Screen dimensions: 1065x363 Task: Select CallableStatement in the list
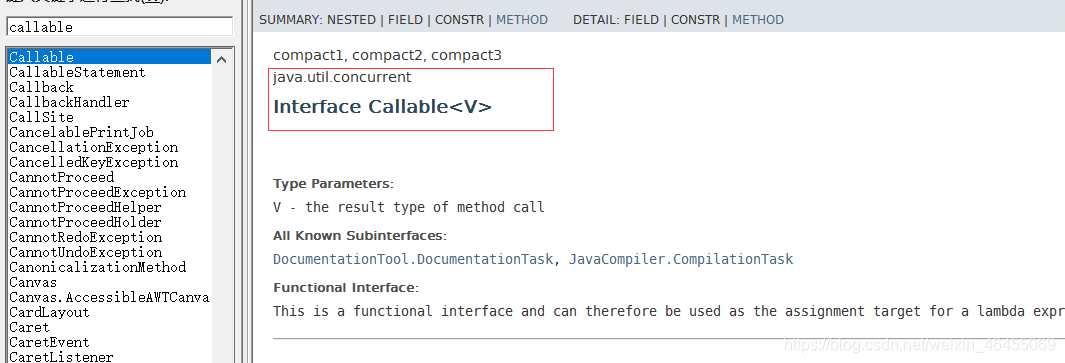pyautogui.click(x=77, y=72)
